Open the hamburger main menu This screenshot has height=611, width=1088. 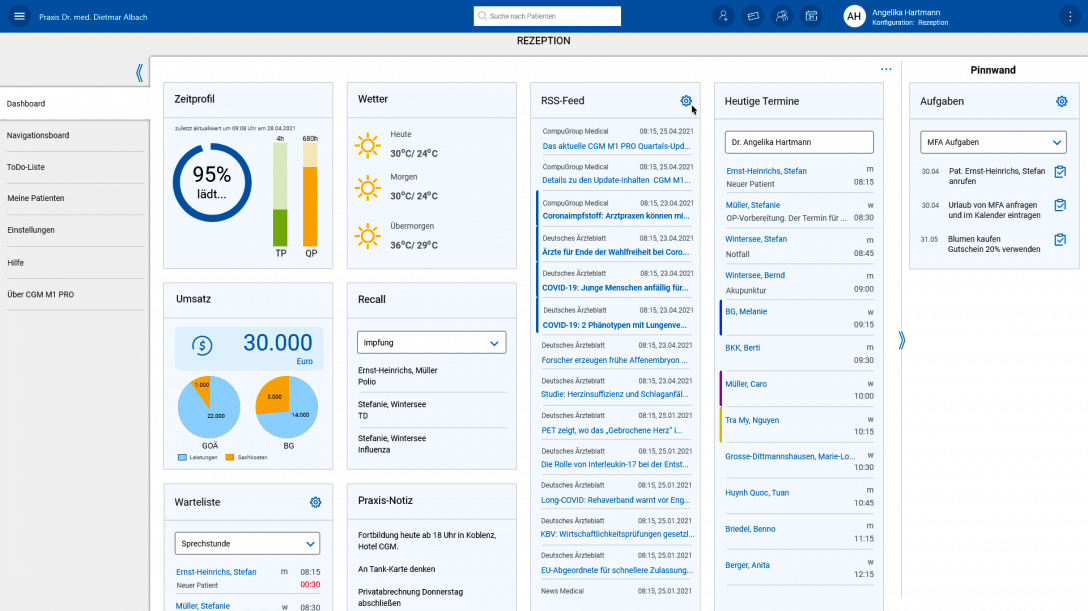point(20,16)
